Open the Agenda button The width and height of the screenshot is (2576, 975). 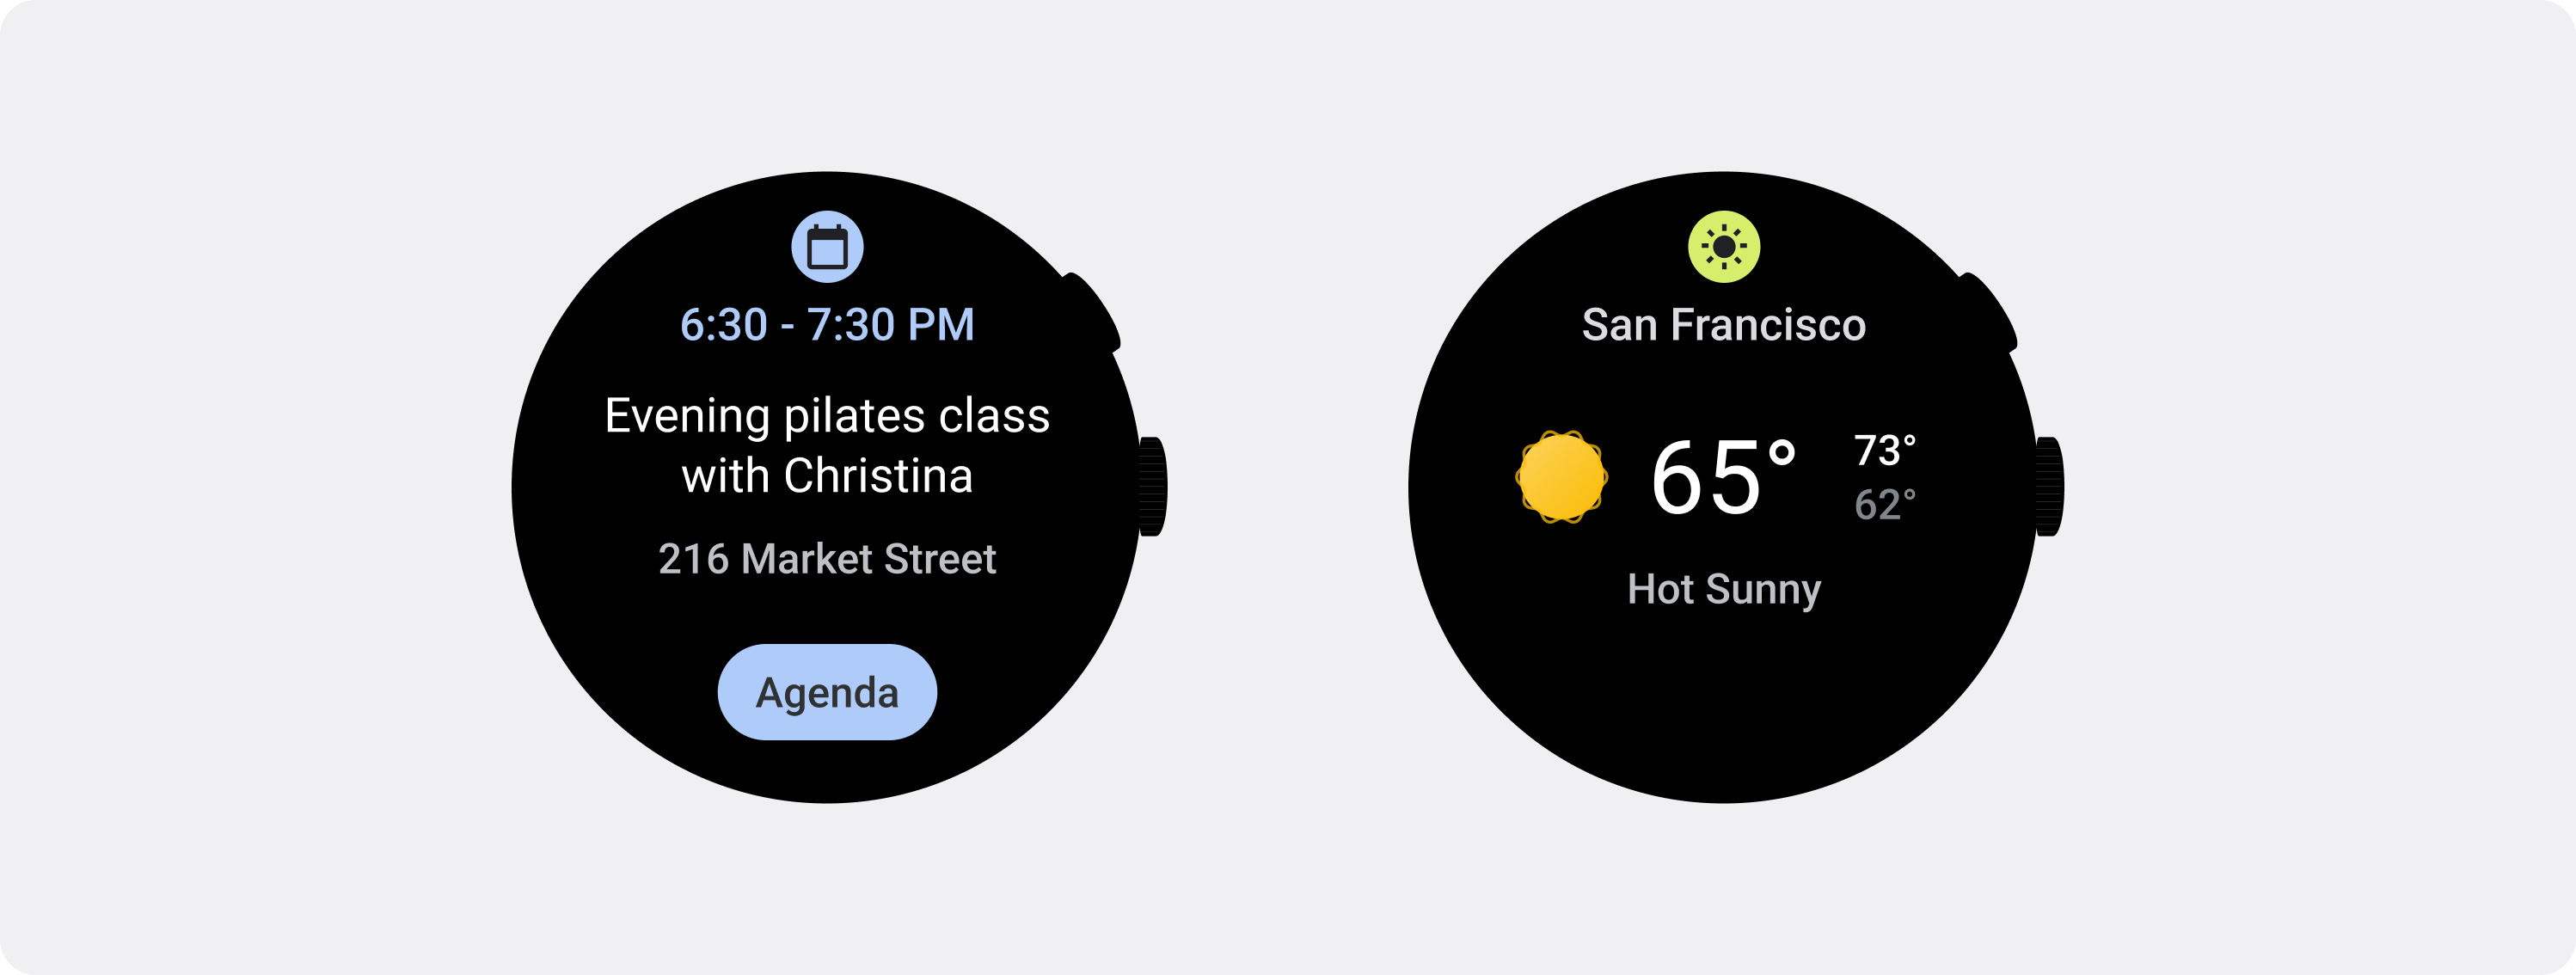(827, 692)
